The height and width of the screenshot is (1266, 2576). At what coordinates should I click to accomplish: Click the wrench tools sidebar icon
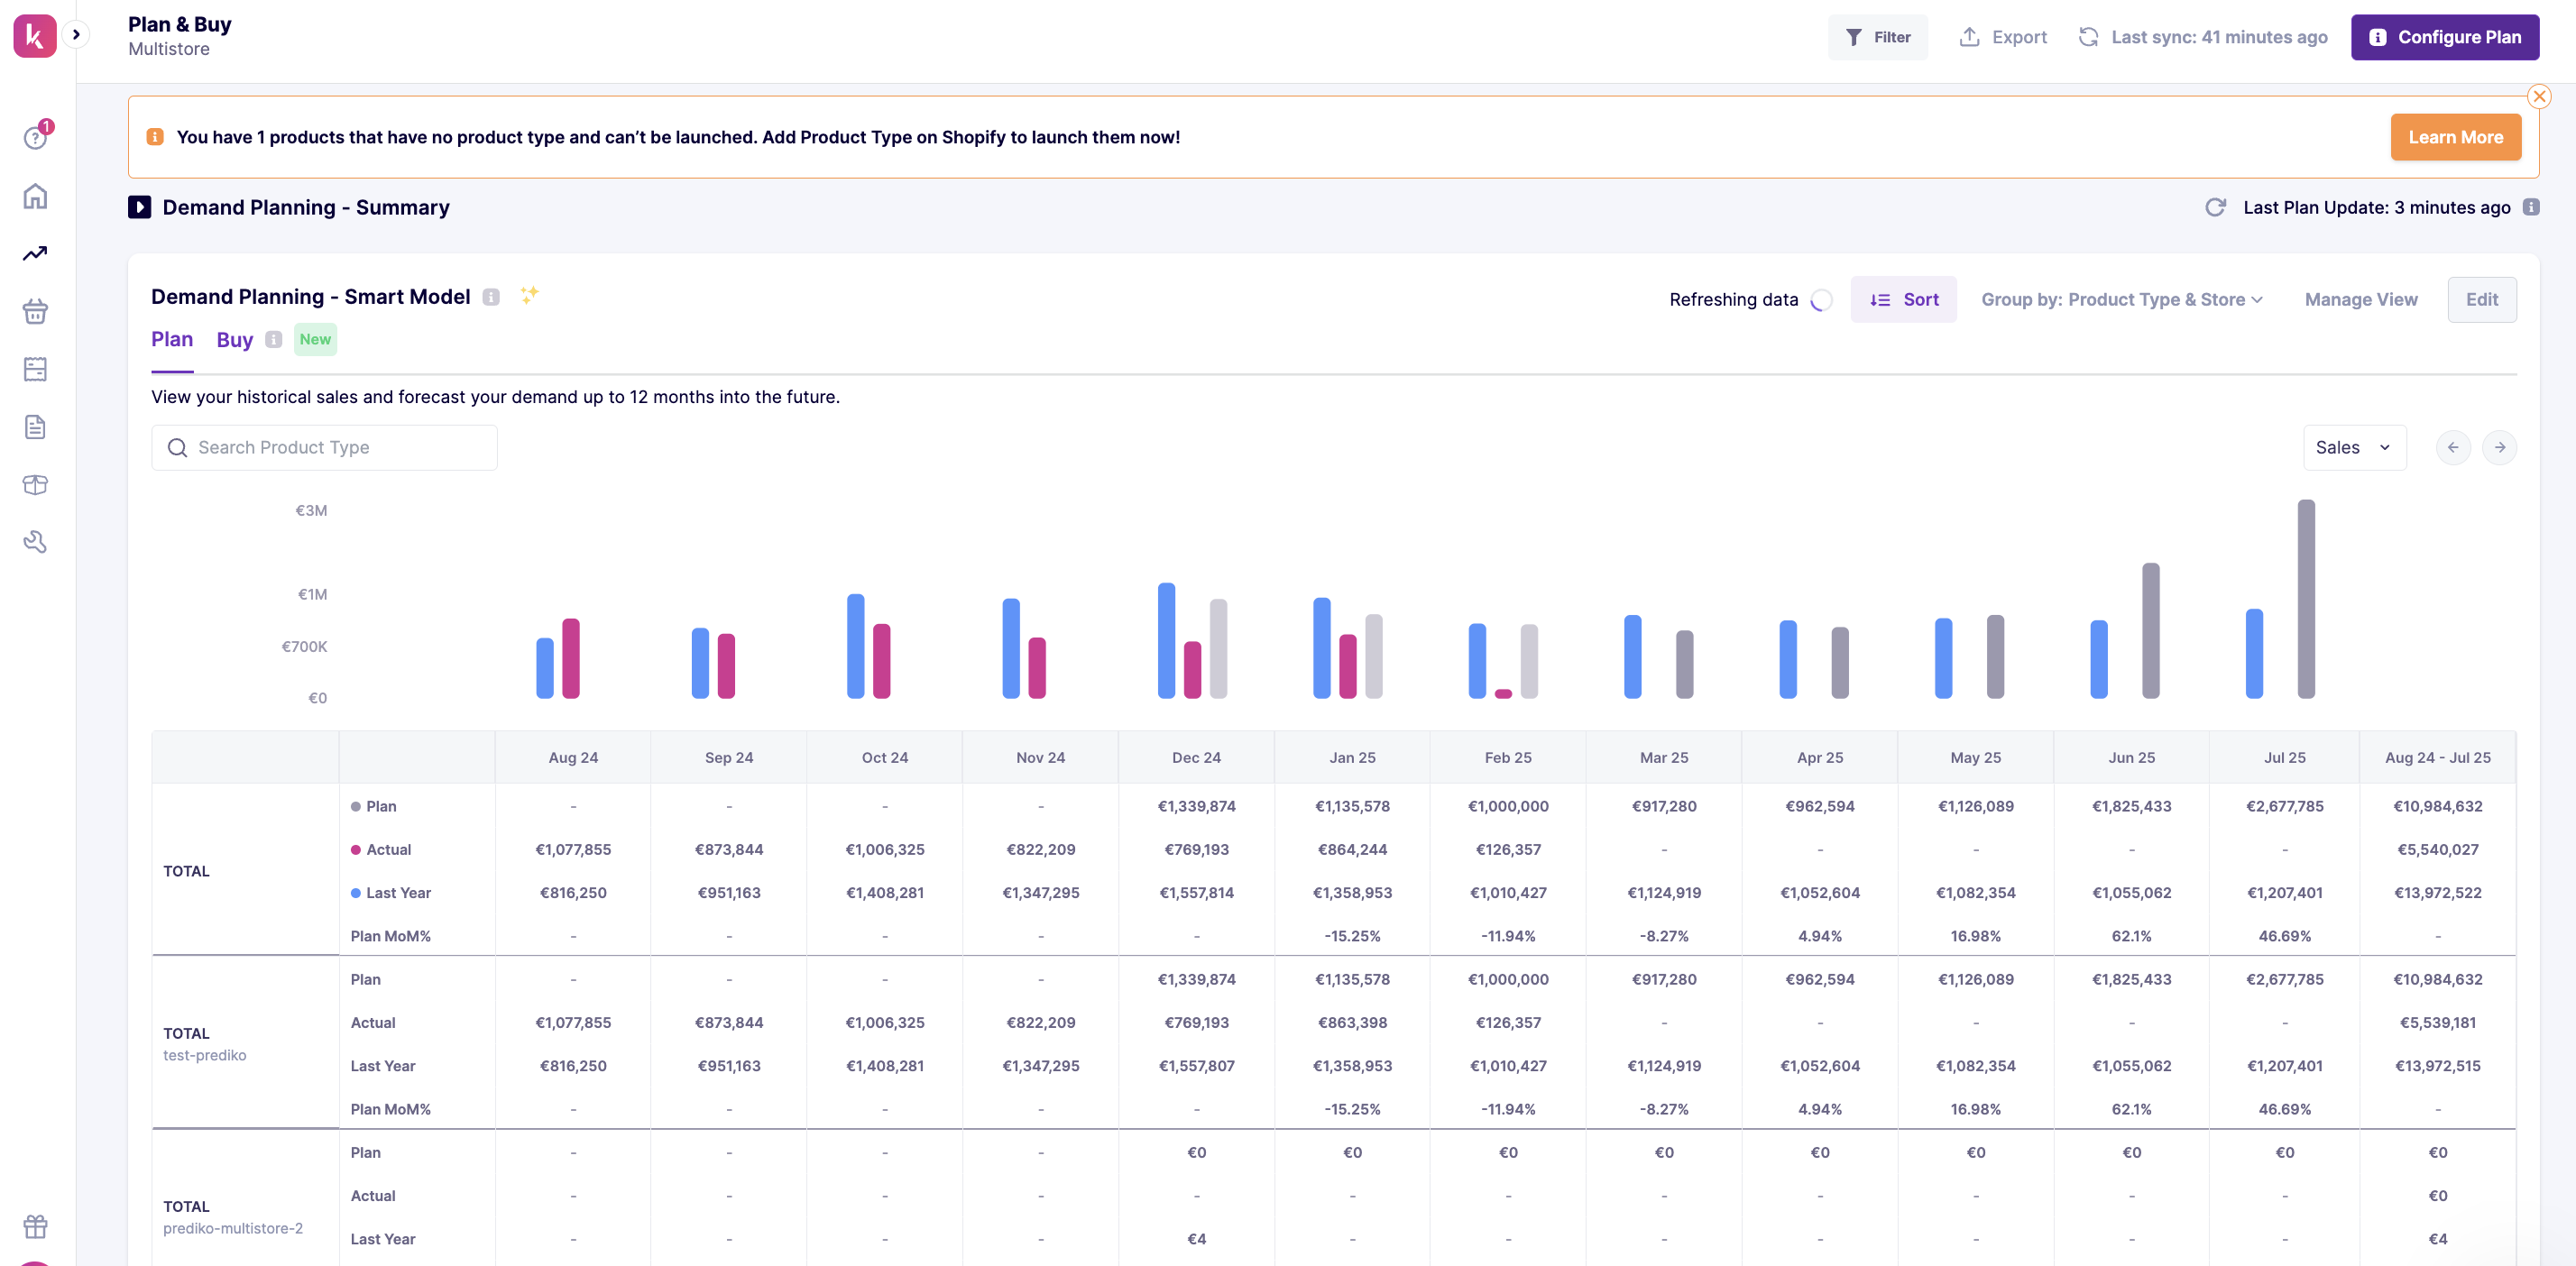tap(35, 542)
